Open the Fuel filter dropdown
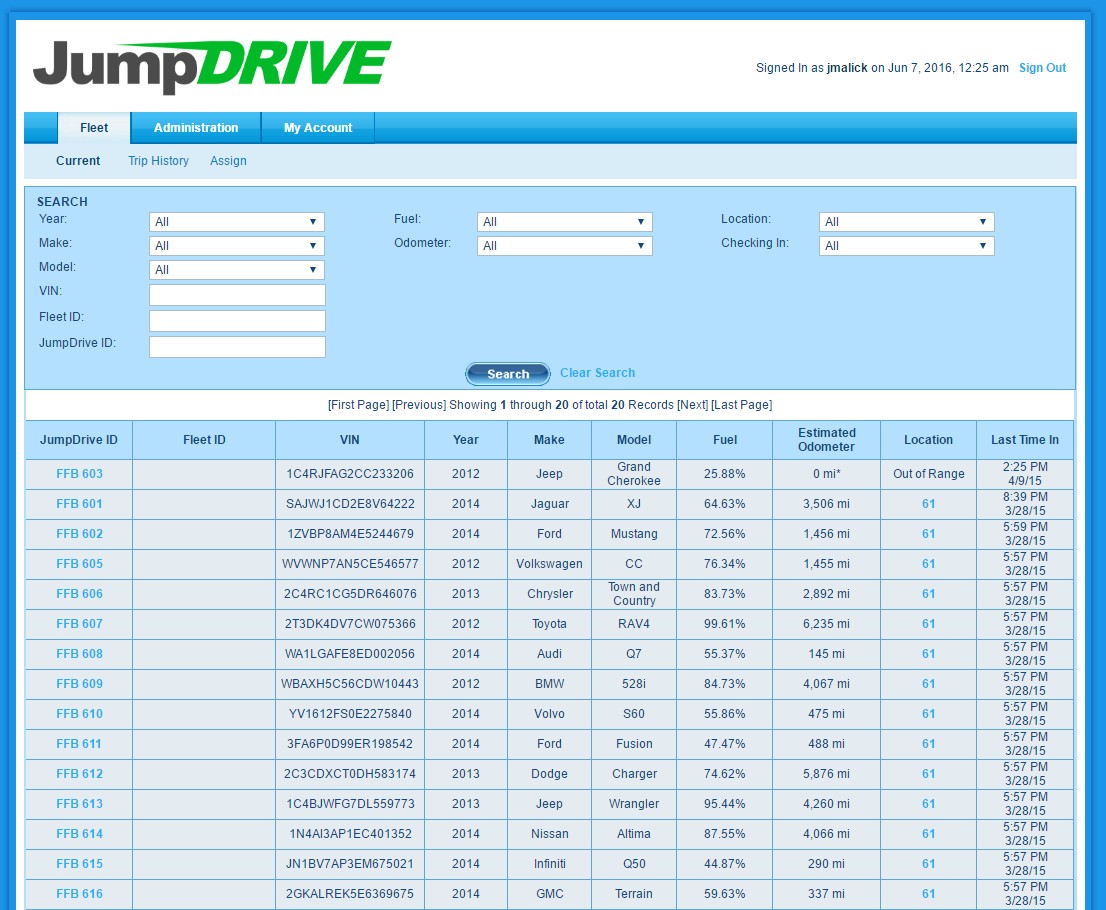The width and height of the screenshot is (1106, 910). pos(565,222)
